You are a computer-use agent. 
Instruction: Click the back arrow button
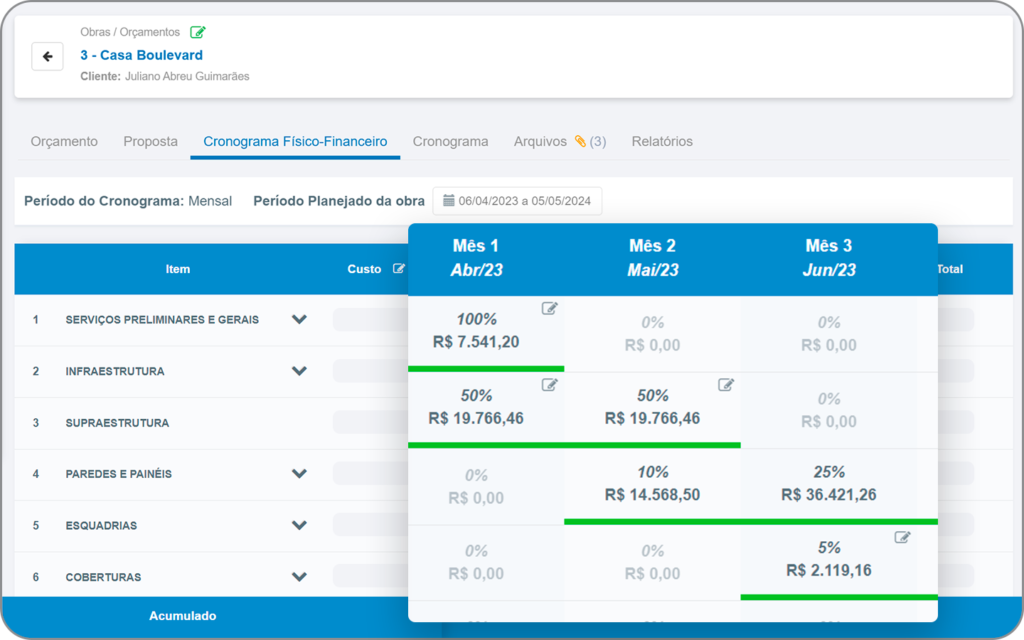tap(47, 56)
